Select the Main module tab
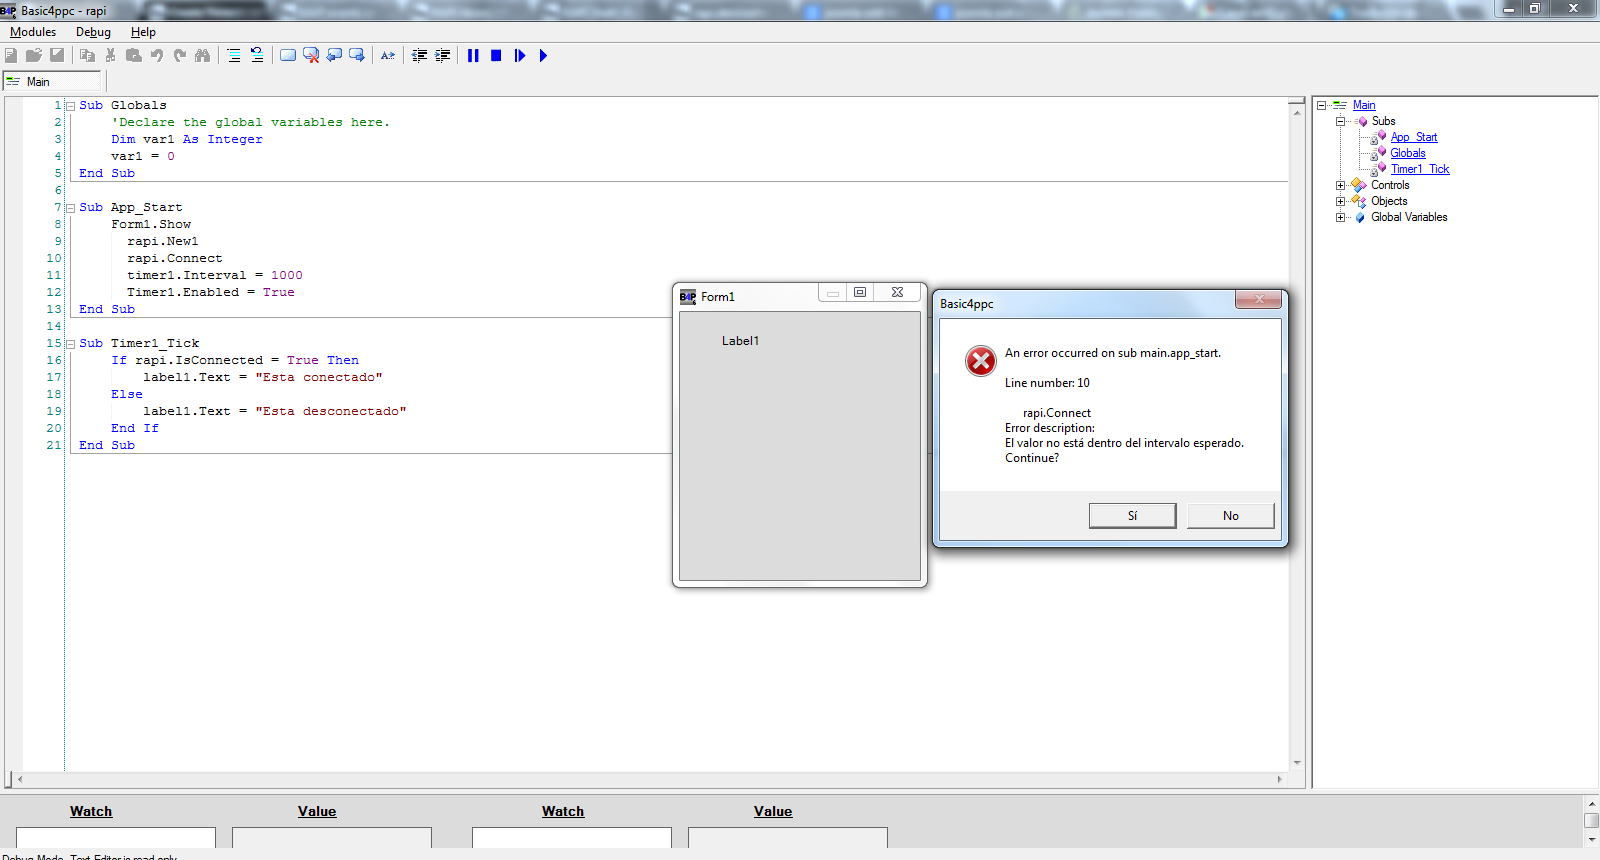Screen dimensions: 1600x860 point(52,82)
